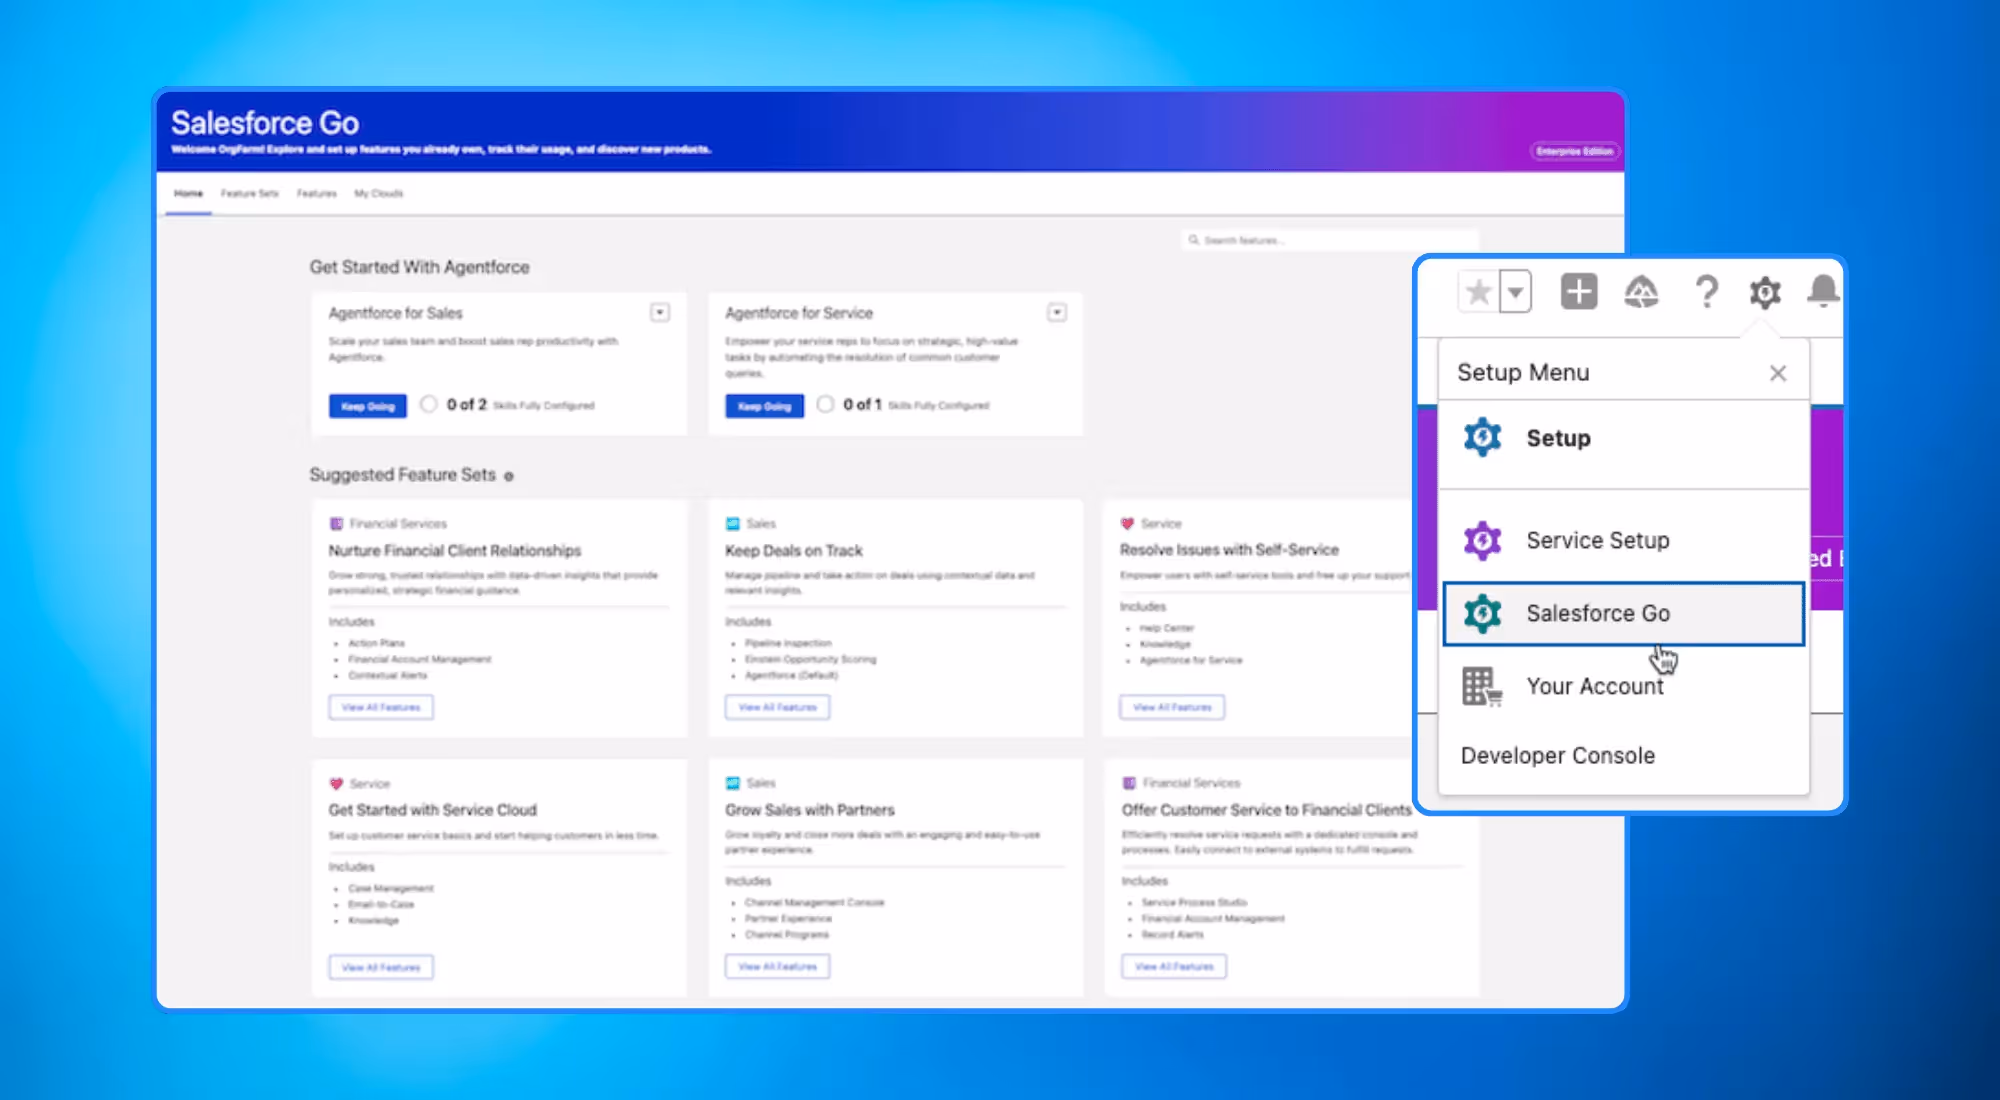Open Agentforce for Service card dropdown
The width and height of the screenshot is (2000, 1100).
point(1057,313)
